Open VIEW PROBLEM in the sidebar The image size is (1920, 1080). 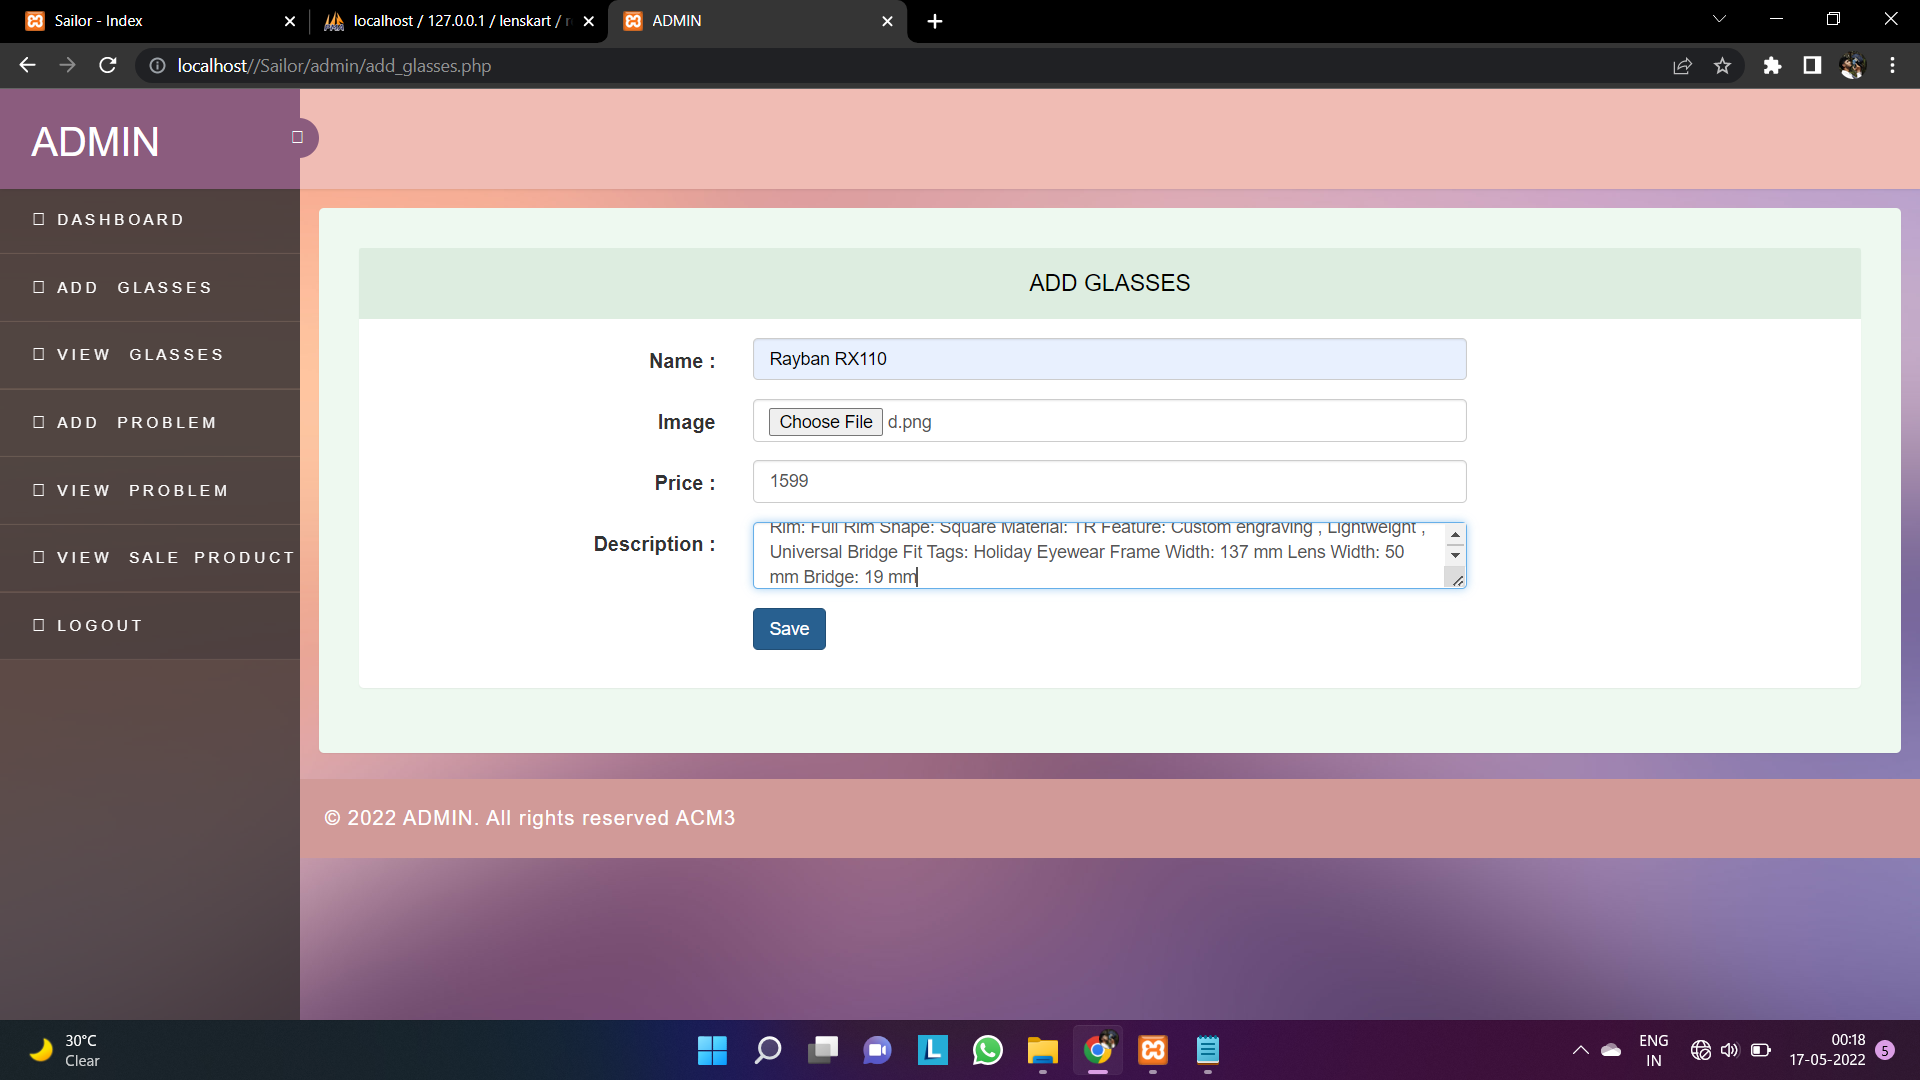150,491
